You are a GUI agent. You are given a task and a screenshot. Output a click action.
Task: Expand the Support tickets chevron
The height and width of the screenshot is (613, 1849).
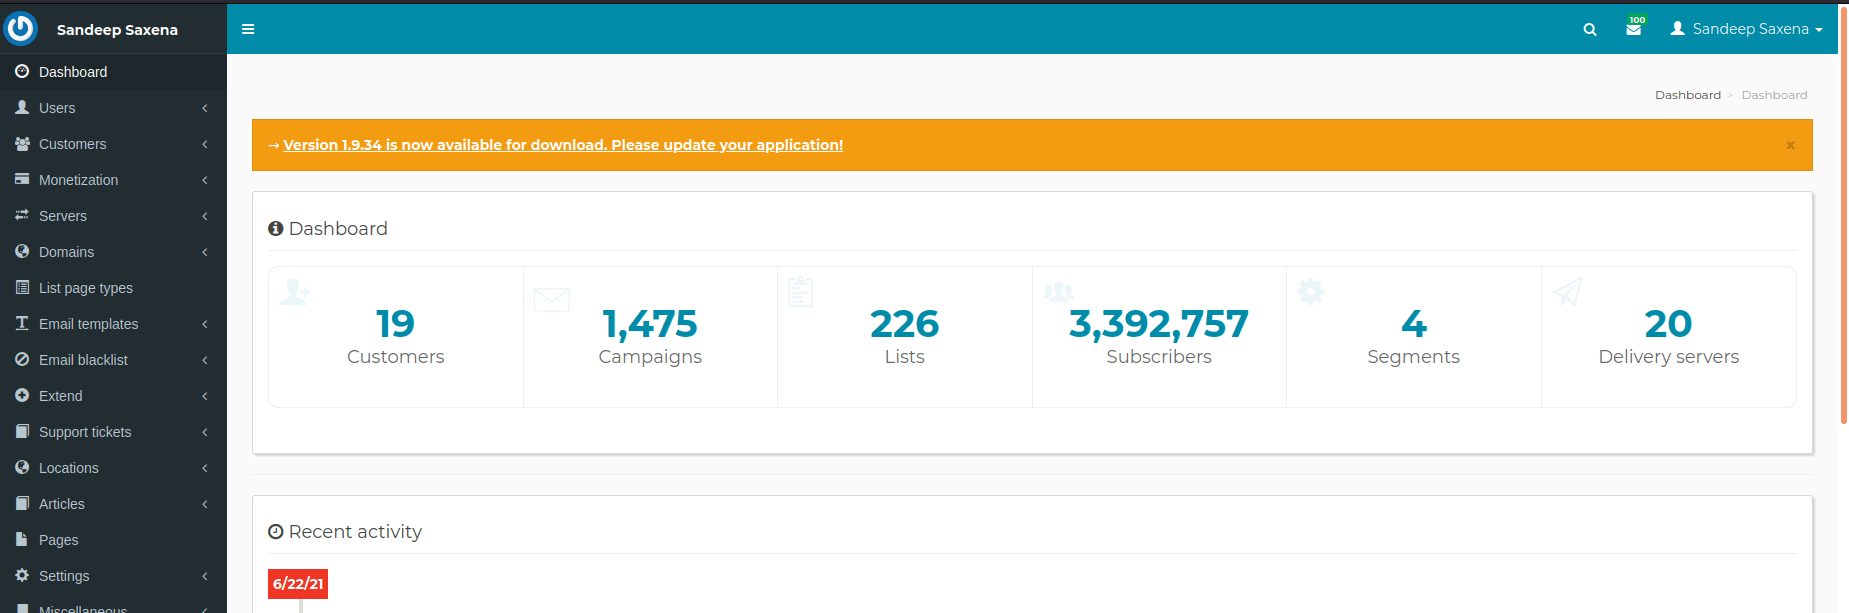205,432
